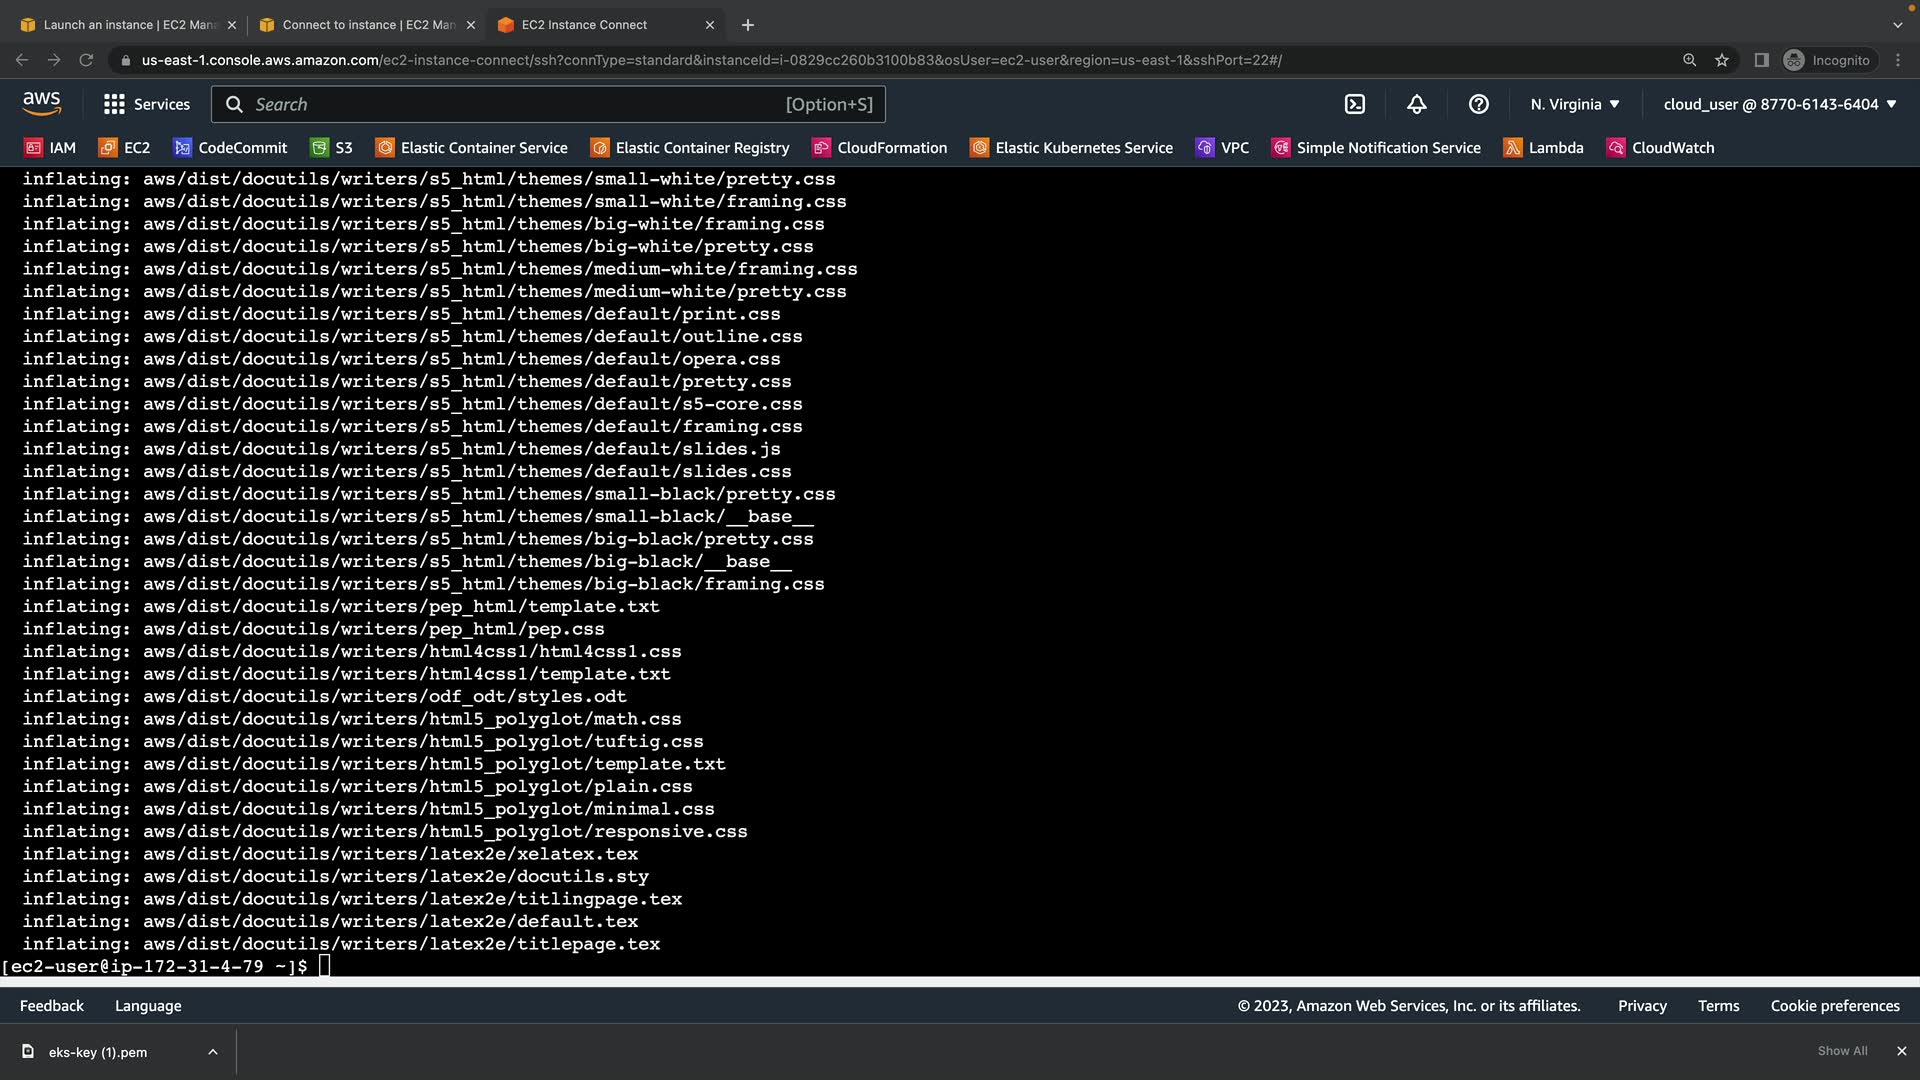
Task: Reload the browser page
Action: [86, 60]
